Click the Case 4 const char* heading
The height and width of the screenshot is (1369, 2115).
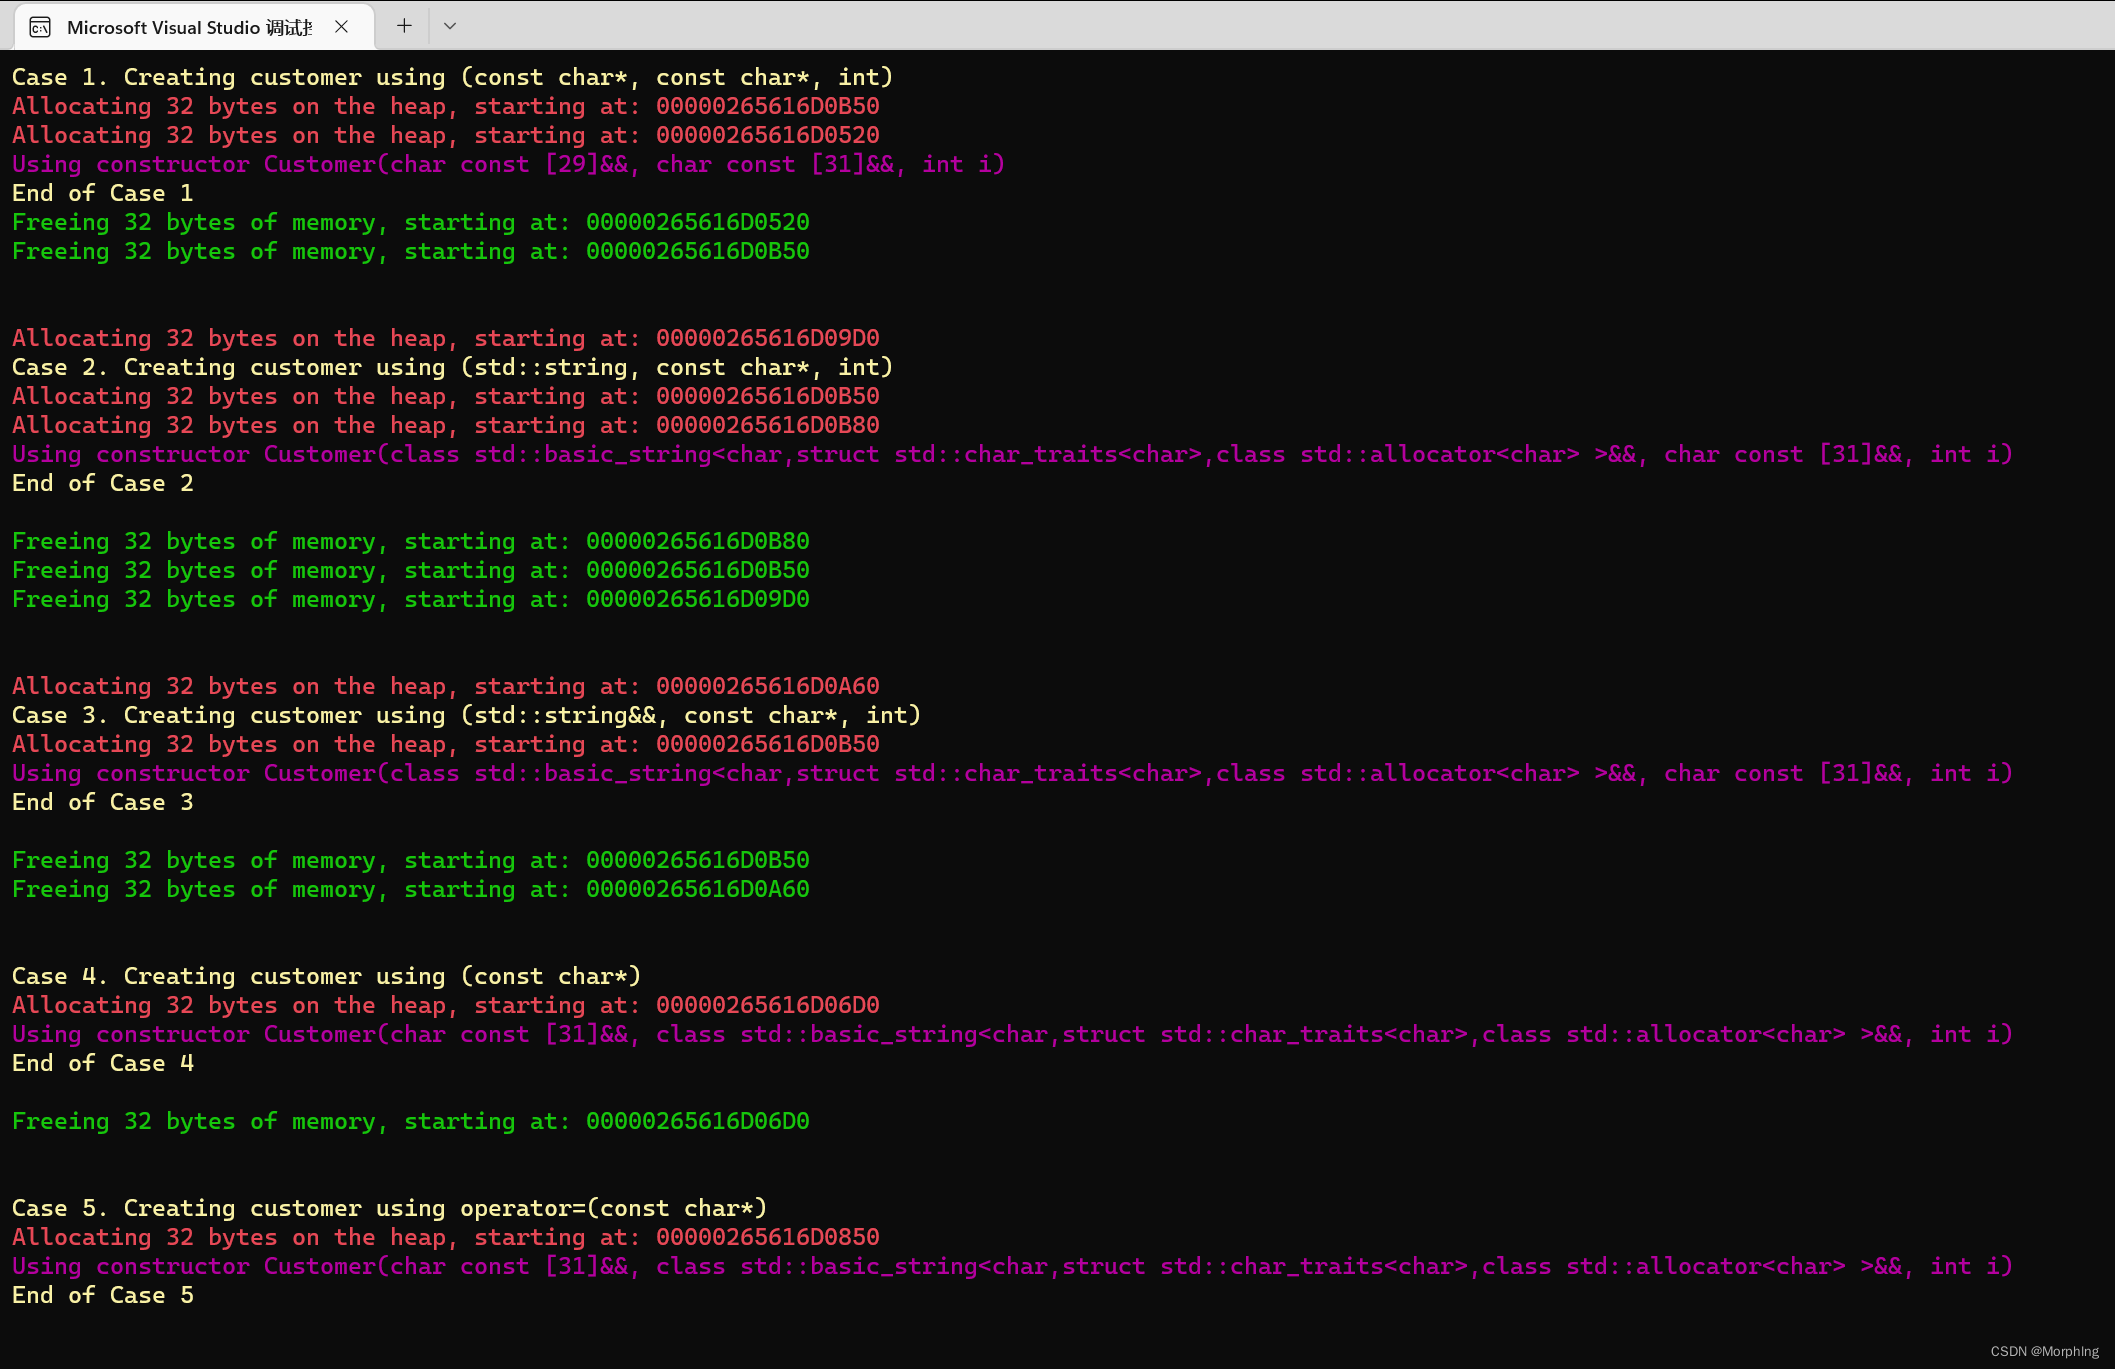325,975
